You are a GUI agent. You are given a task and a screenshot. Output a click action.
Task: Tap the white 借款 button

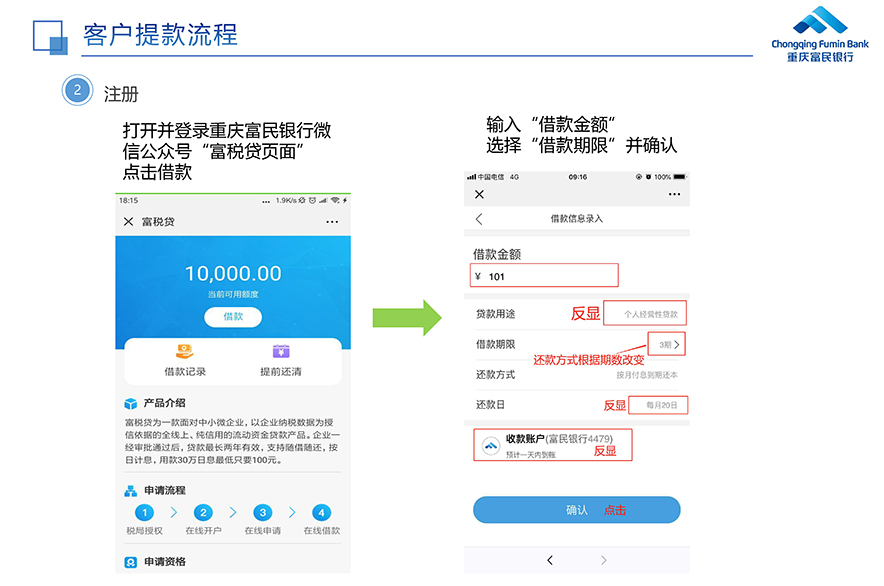pyautogui.click(x=233, y=317)
